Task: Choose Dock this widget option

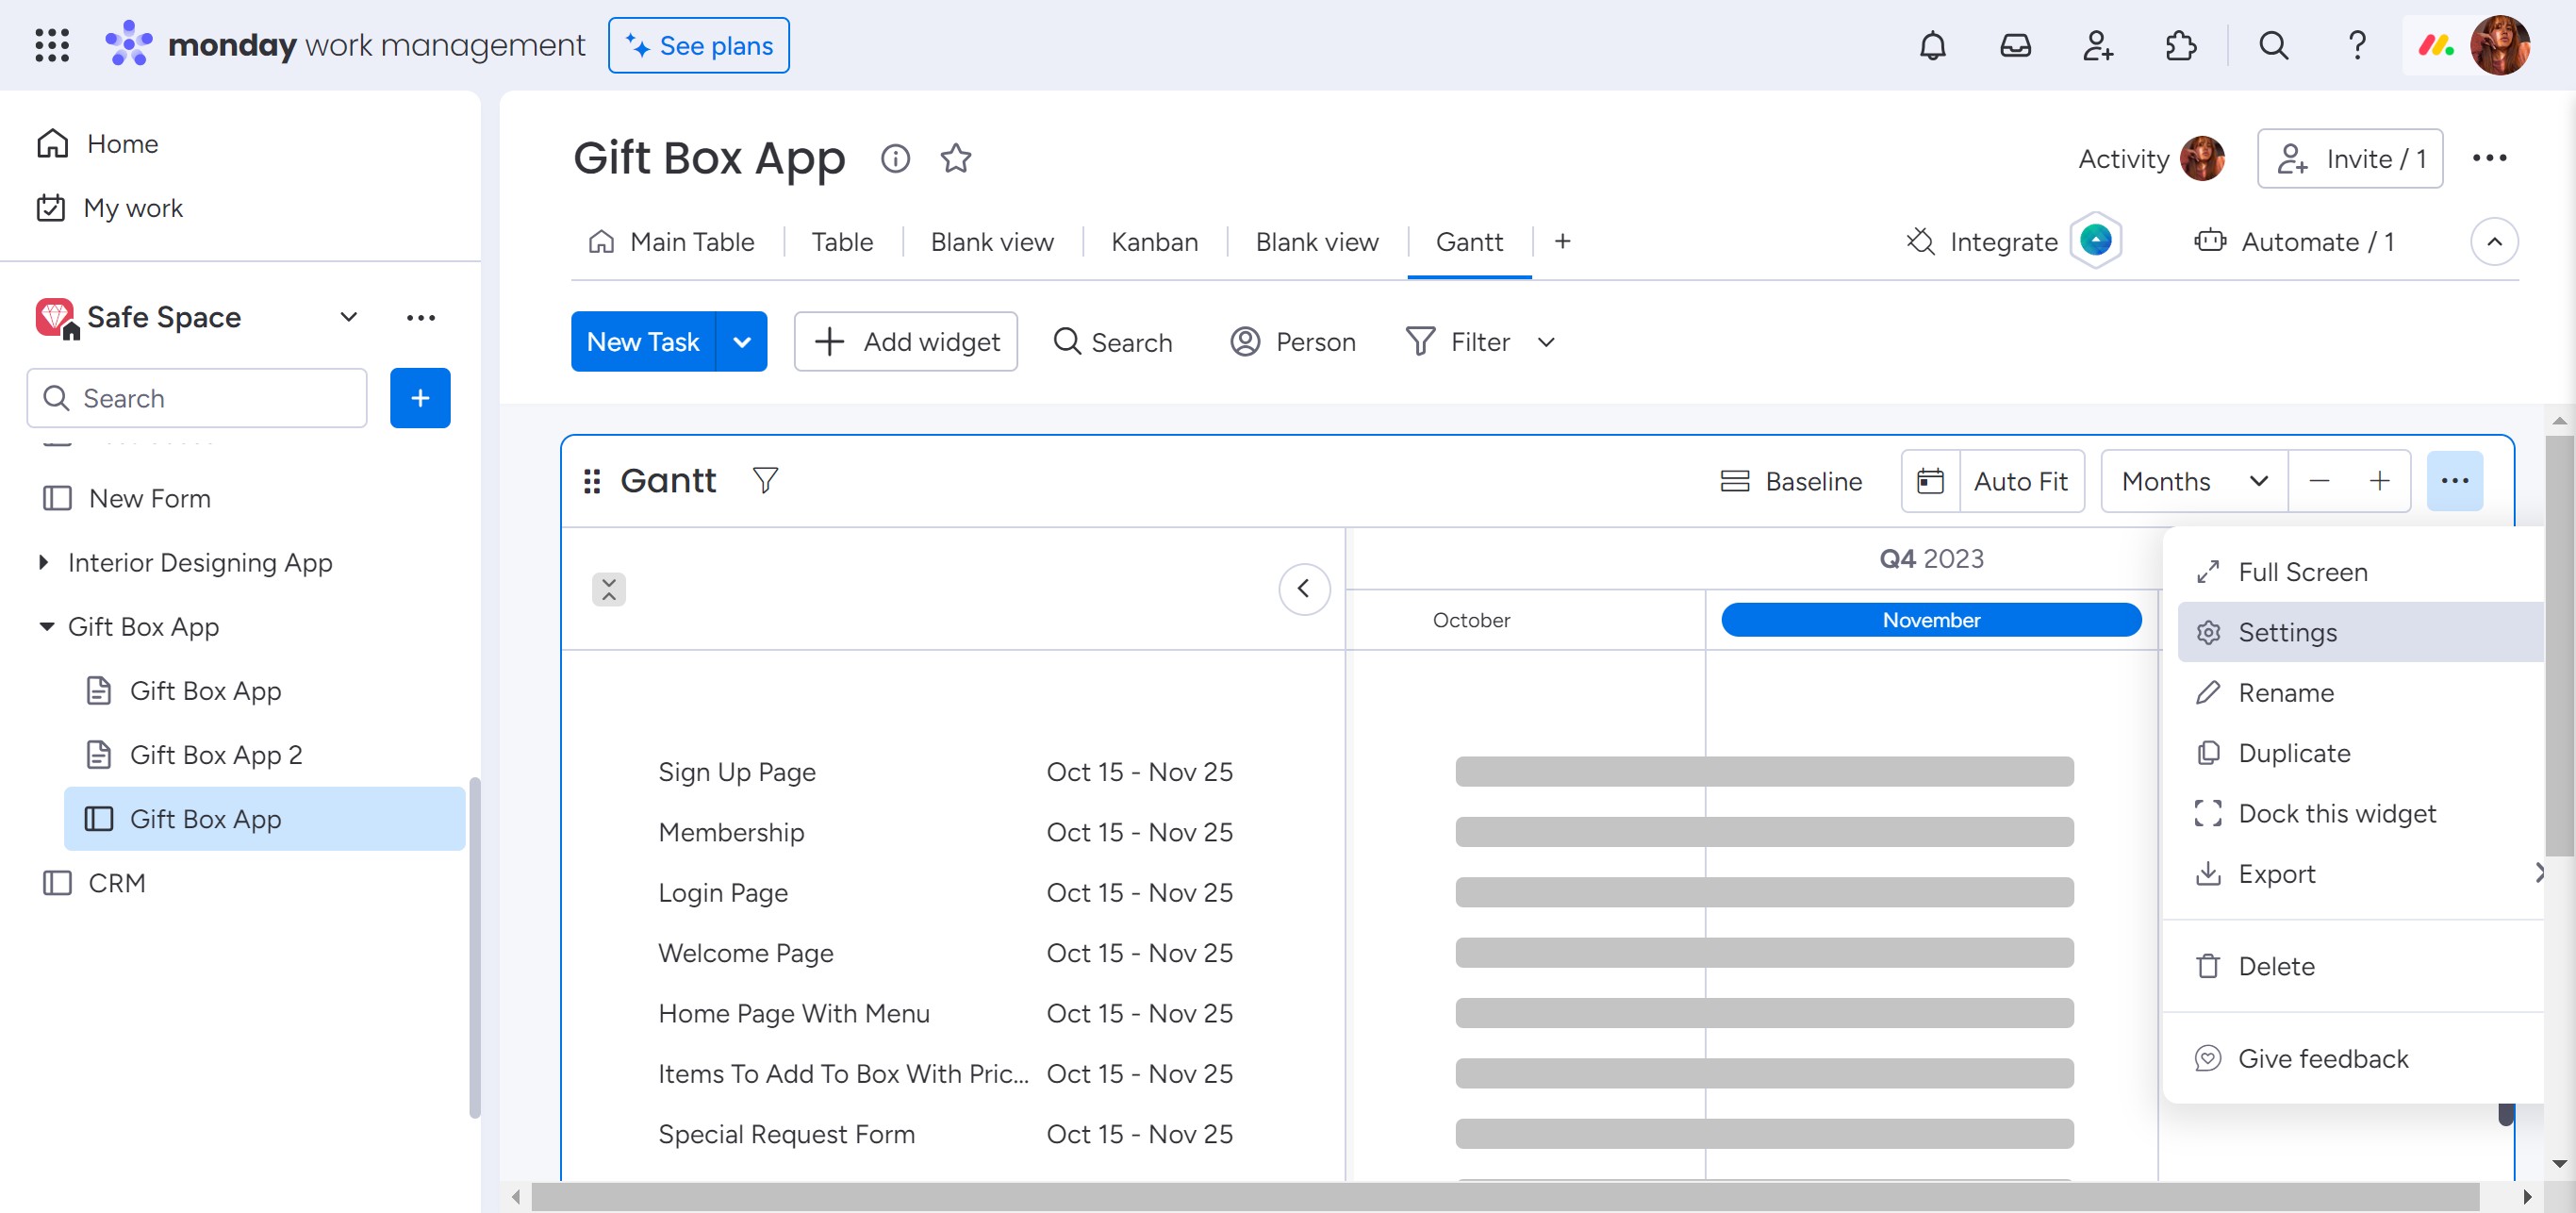Action: click(2360, 813)
